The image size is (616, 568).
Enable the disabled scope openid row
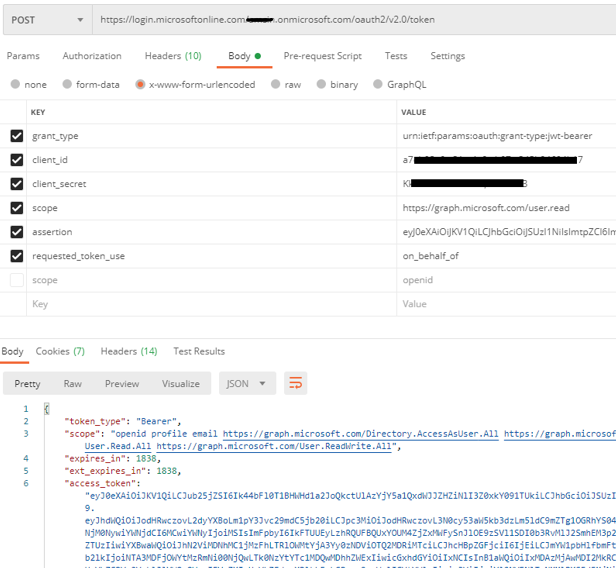16,280
